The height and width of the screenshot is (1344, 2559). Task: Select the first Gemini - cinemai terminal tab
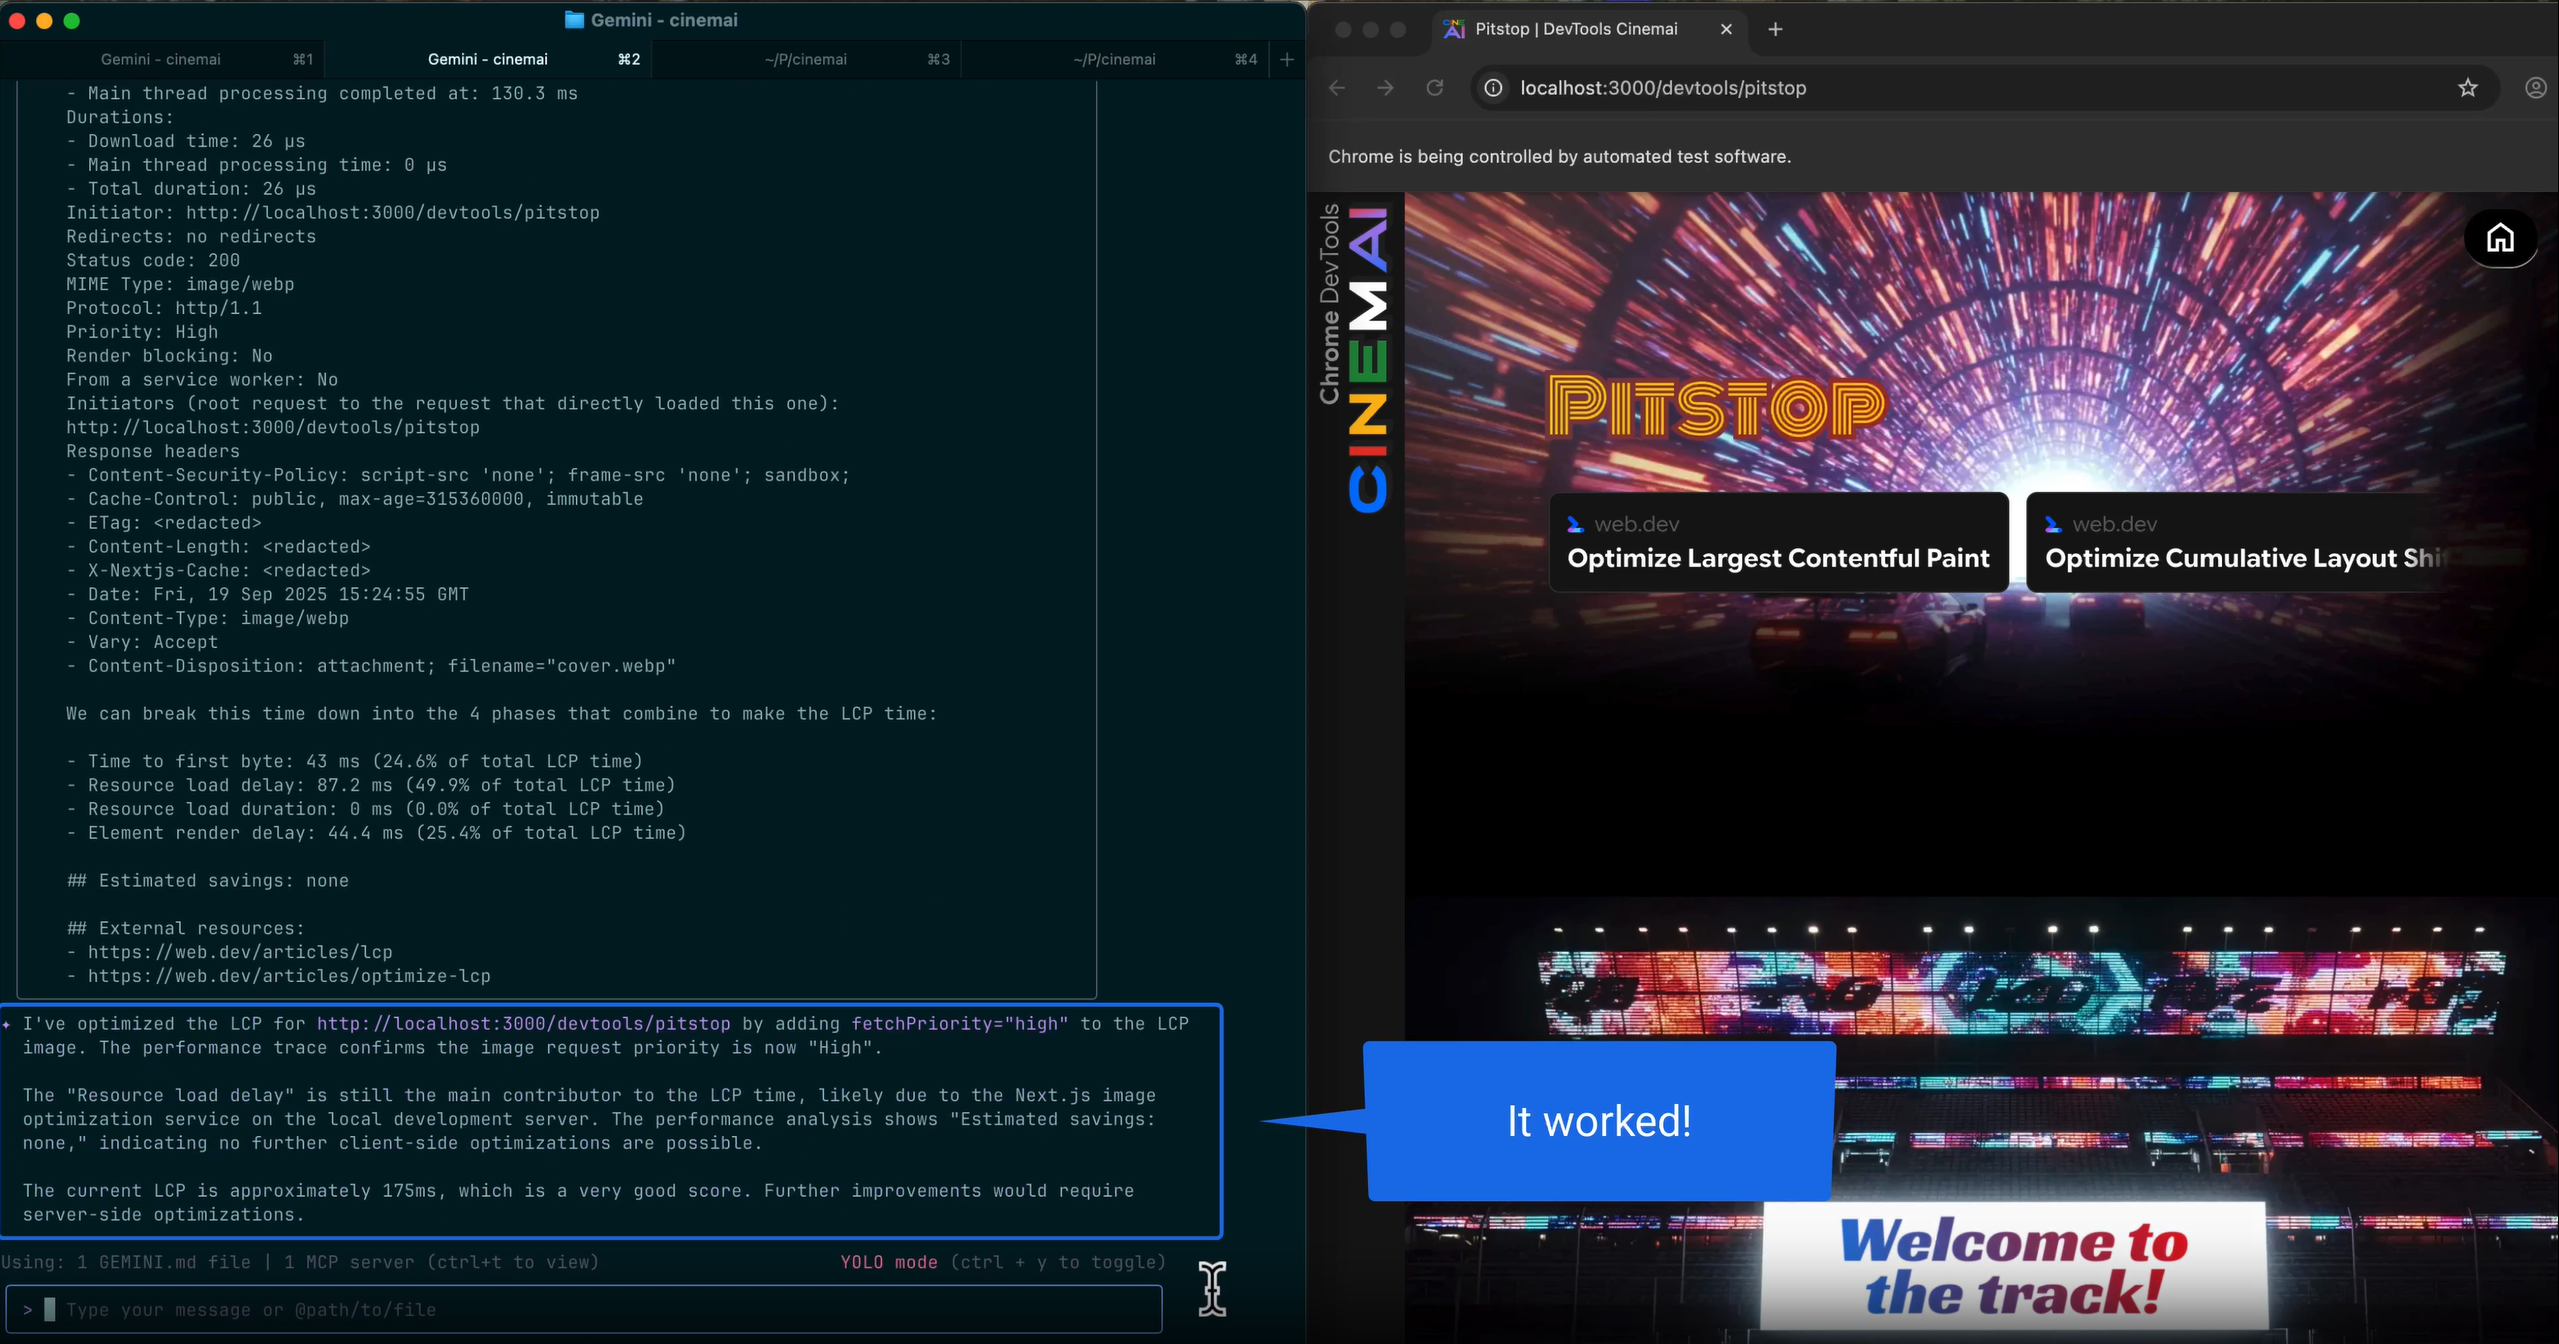pos(160,59)
